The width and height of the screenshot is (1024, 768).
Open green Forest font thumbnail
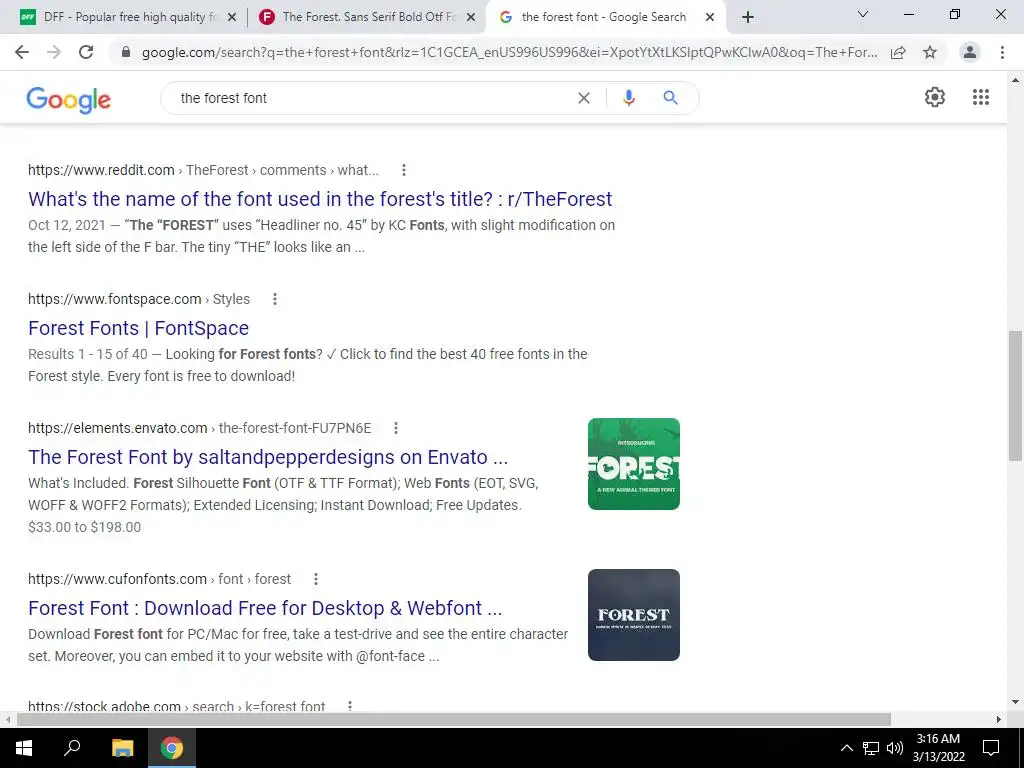tap(633, 464)
